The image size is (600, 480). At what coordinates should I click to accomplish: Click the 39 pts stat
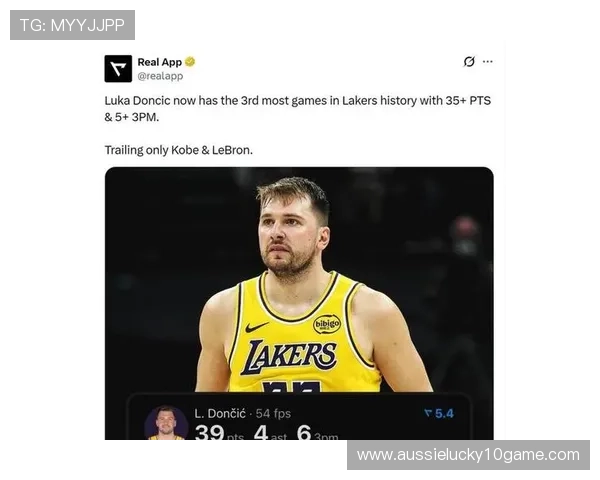pos(219,432)
